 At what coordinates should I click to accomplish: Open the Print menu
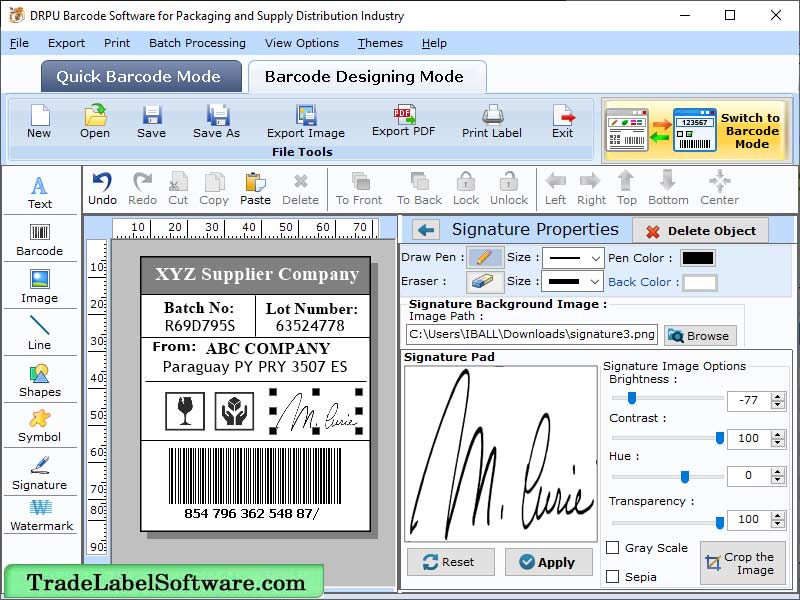point(117,43)
